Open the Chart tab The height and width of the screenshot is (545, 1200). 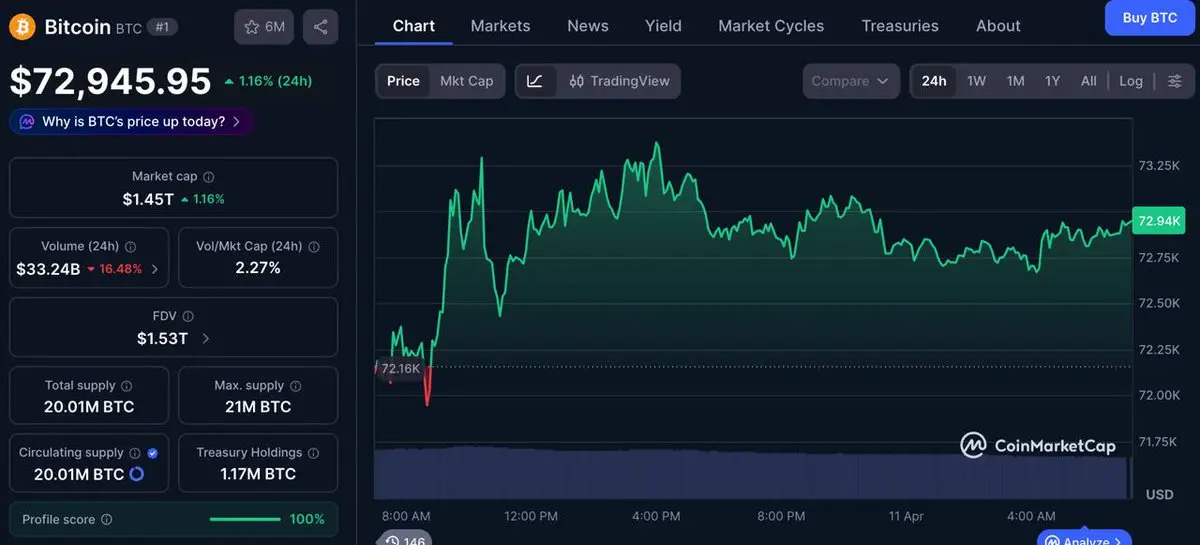coord(414,26)
